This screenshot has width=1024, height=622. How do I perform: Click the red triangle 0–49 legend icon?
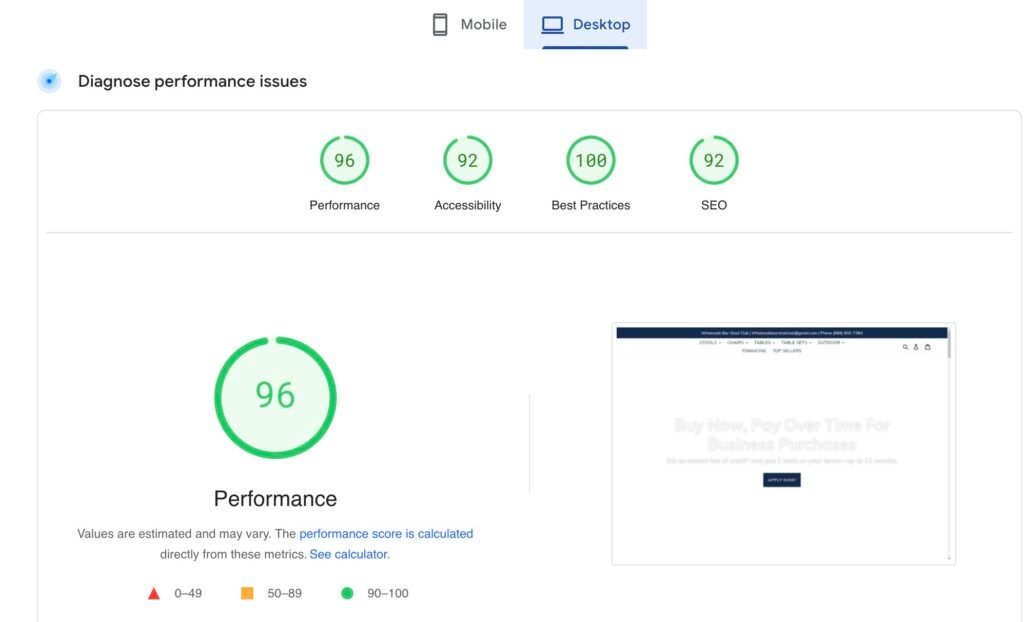[x=154, y=593]
